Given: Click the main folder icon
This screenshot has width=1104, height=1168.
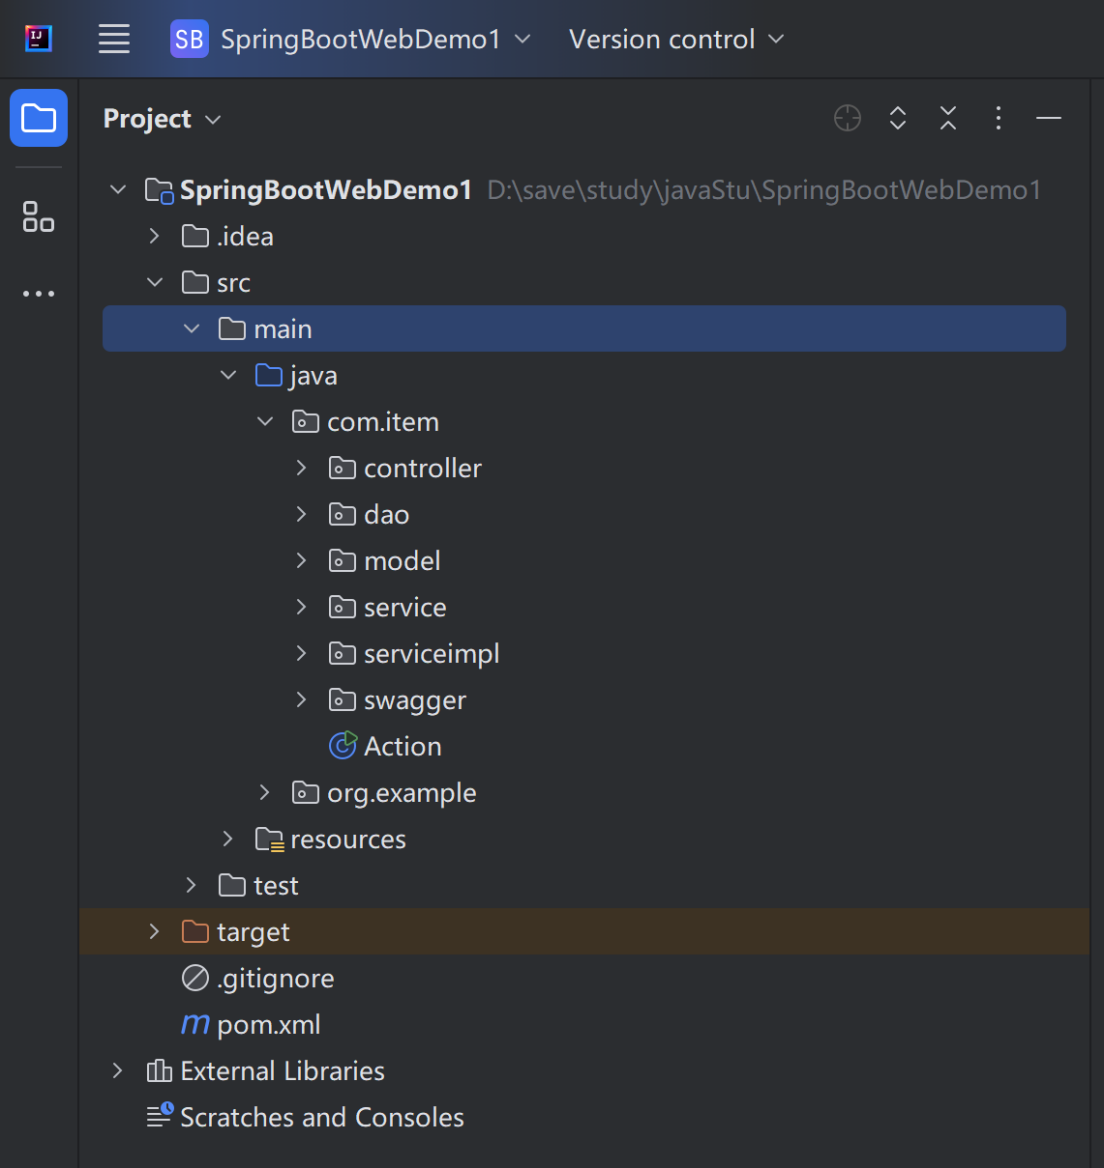Looking at the screenshot, I should click(x=232, y=328).
